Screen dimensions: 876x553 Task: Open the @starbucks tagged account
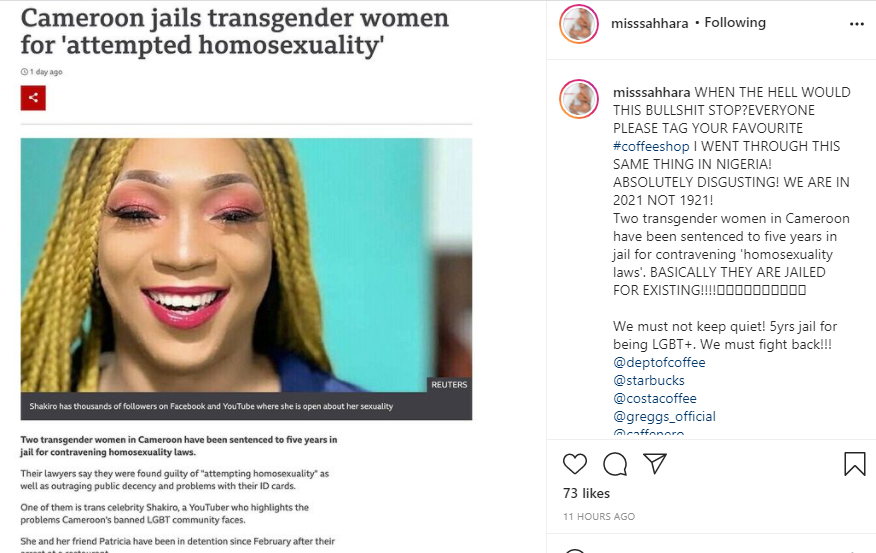[649, 380]
